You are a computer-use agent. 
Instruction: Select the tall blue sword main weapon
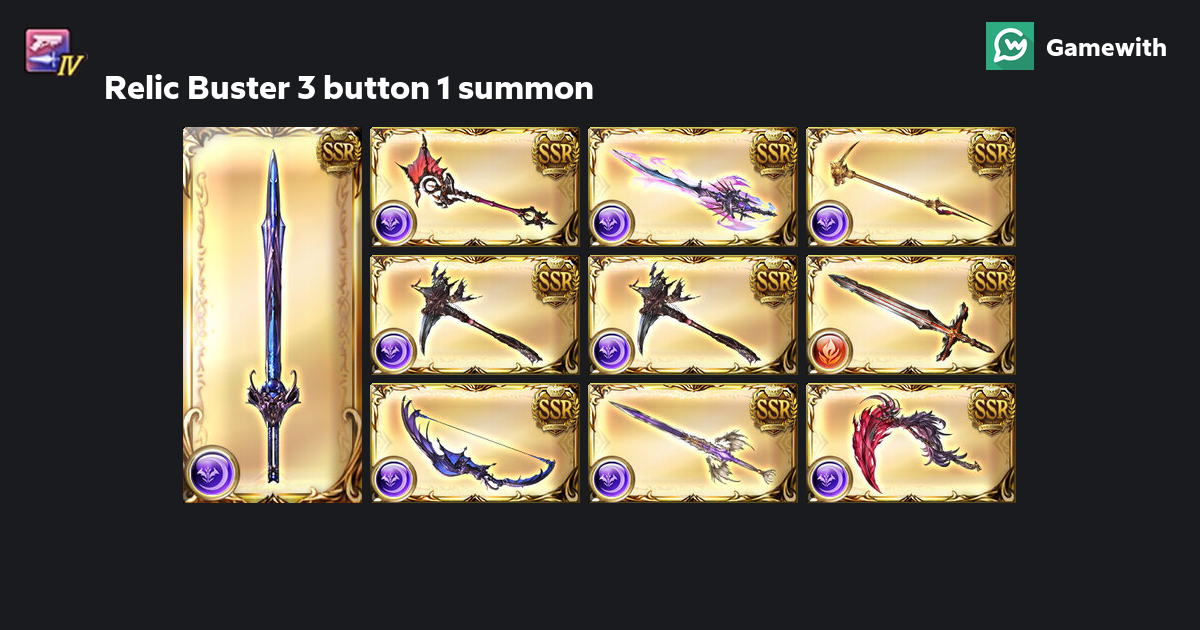272,315
